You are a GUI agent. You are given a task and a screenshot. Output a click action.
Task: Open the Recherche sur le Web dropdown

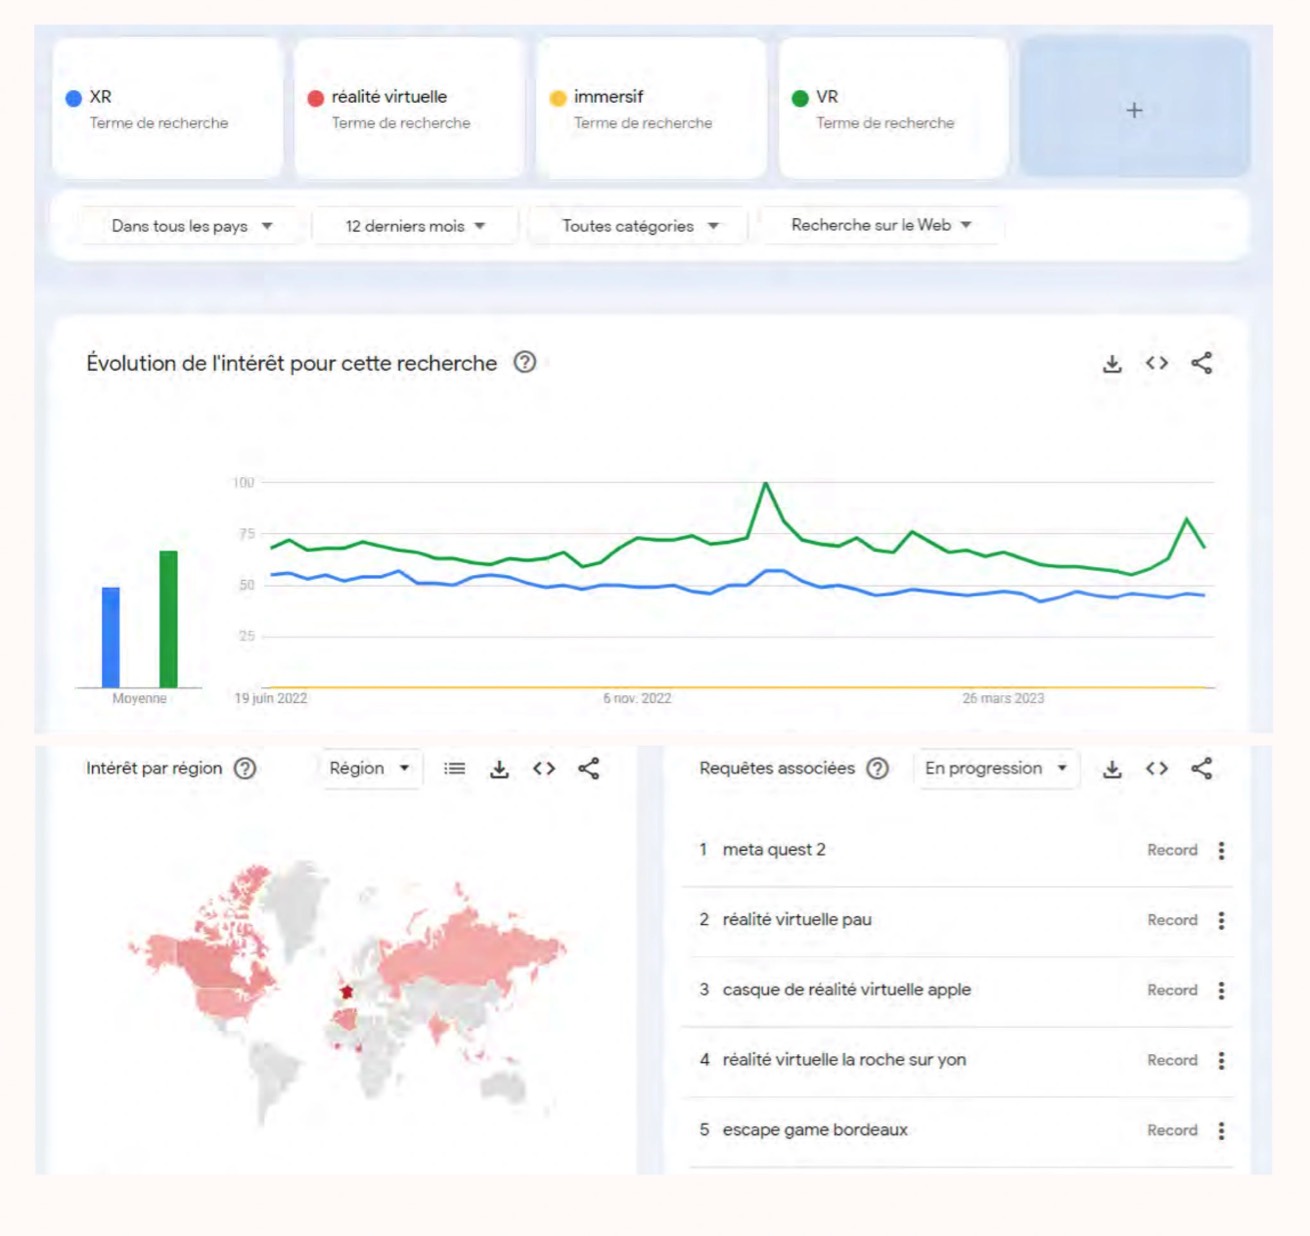(x=880, y=225)
